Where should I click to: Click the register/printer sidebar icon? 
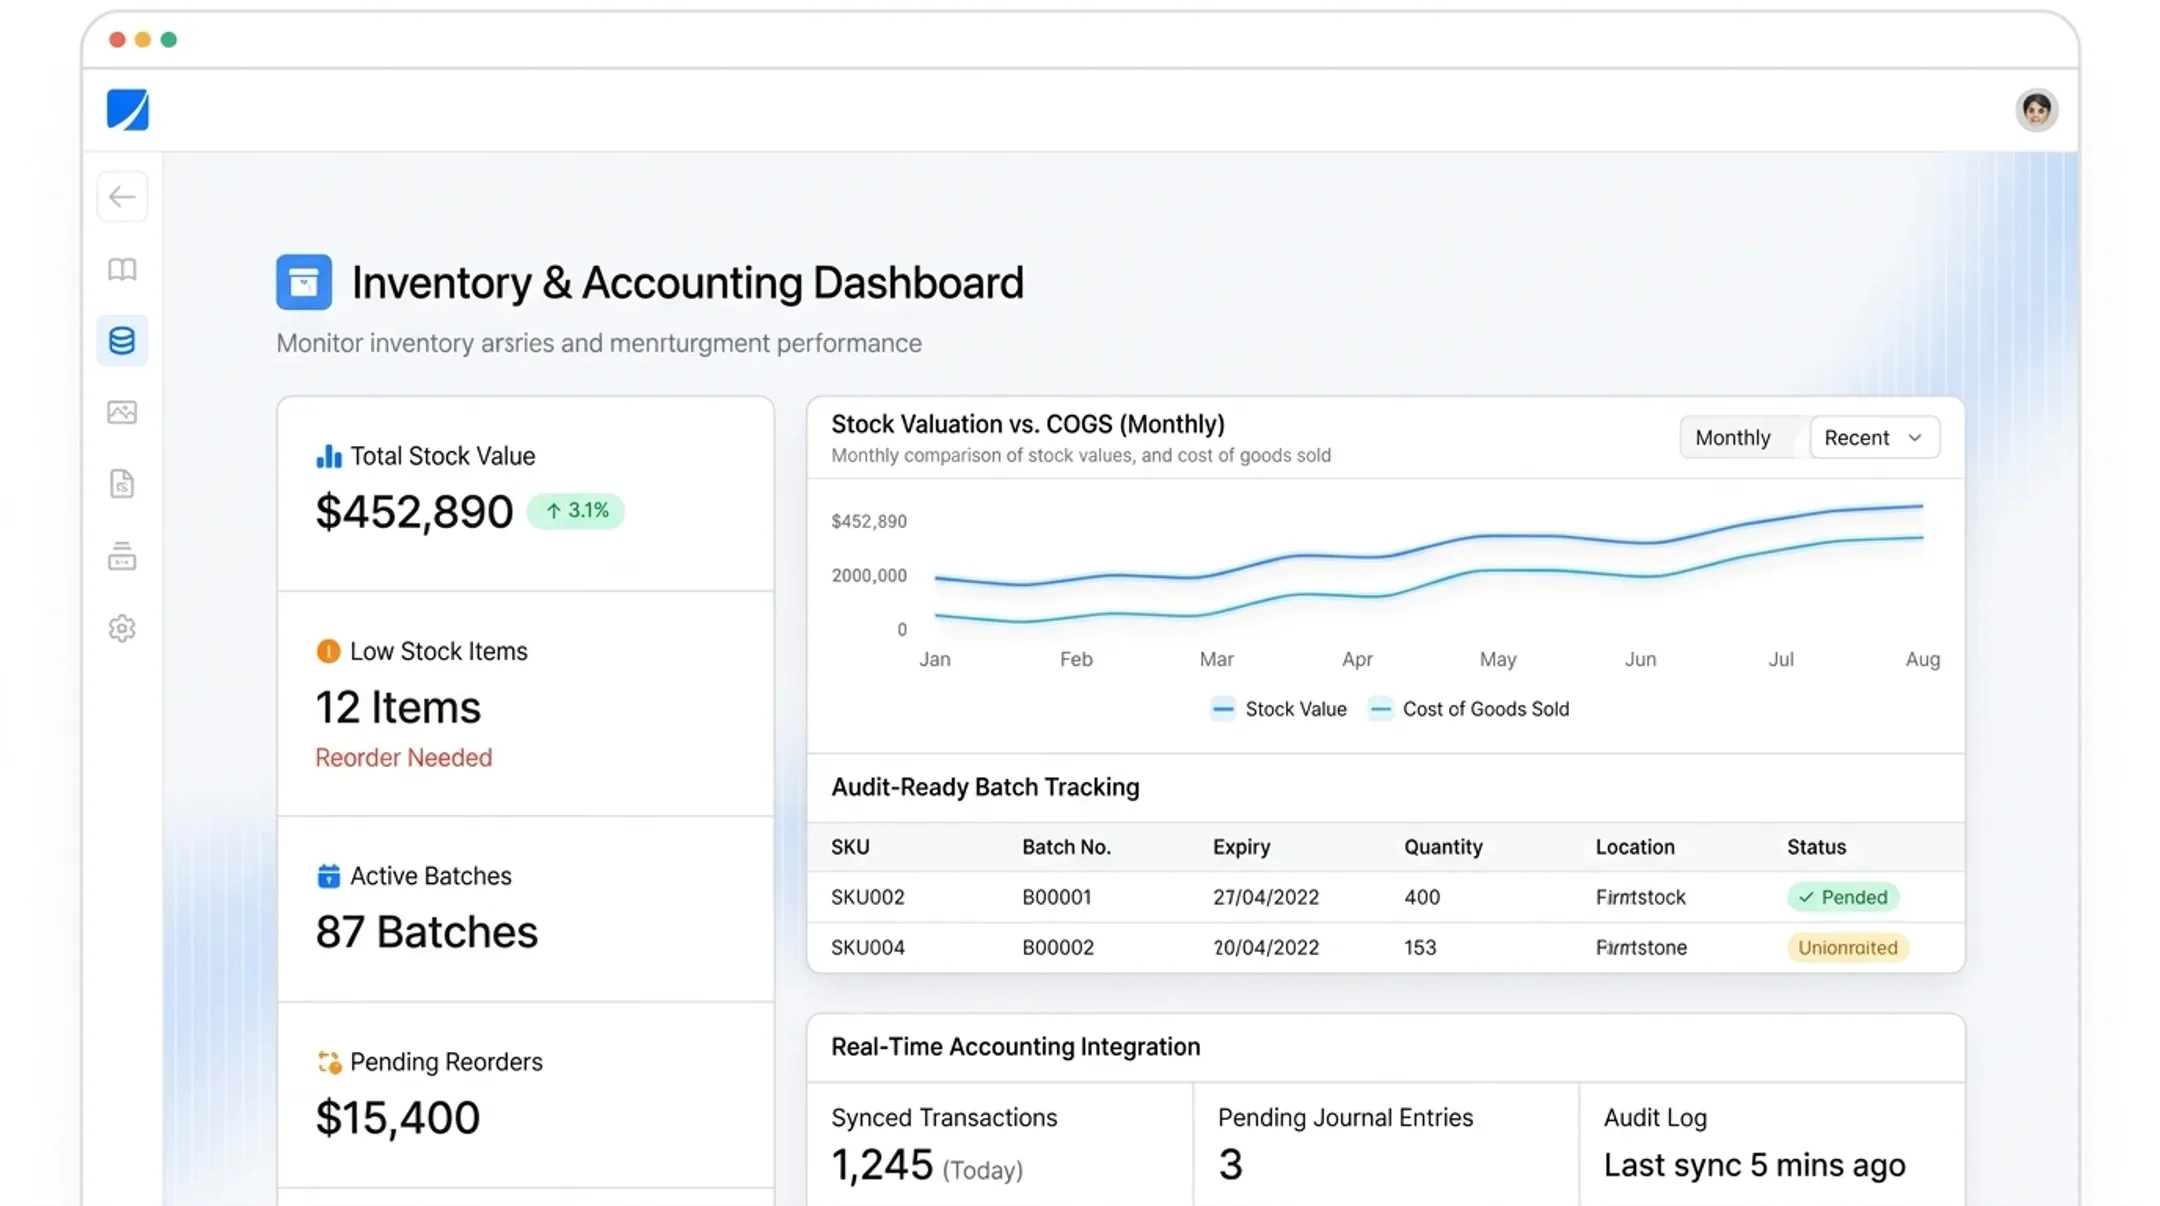click(x=122, y=556)
